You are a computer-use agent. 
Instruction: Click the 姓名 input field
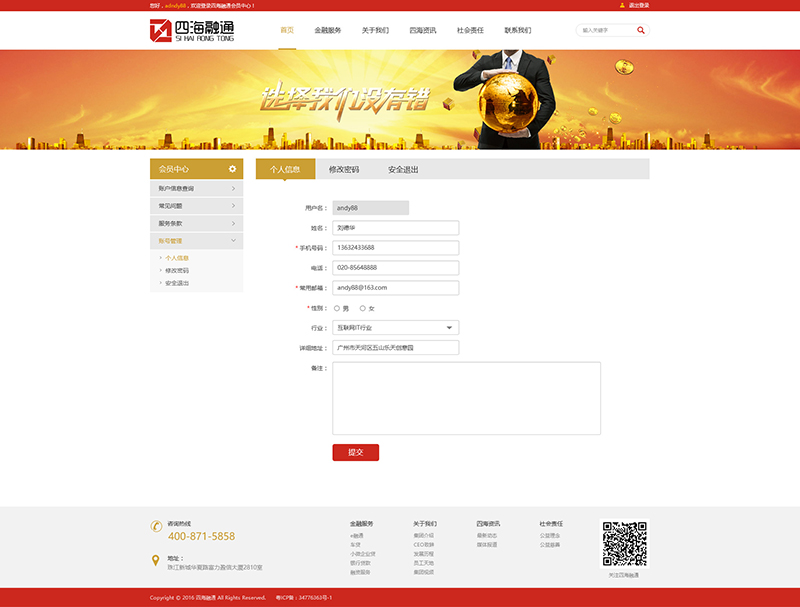395,227
